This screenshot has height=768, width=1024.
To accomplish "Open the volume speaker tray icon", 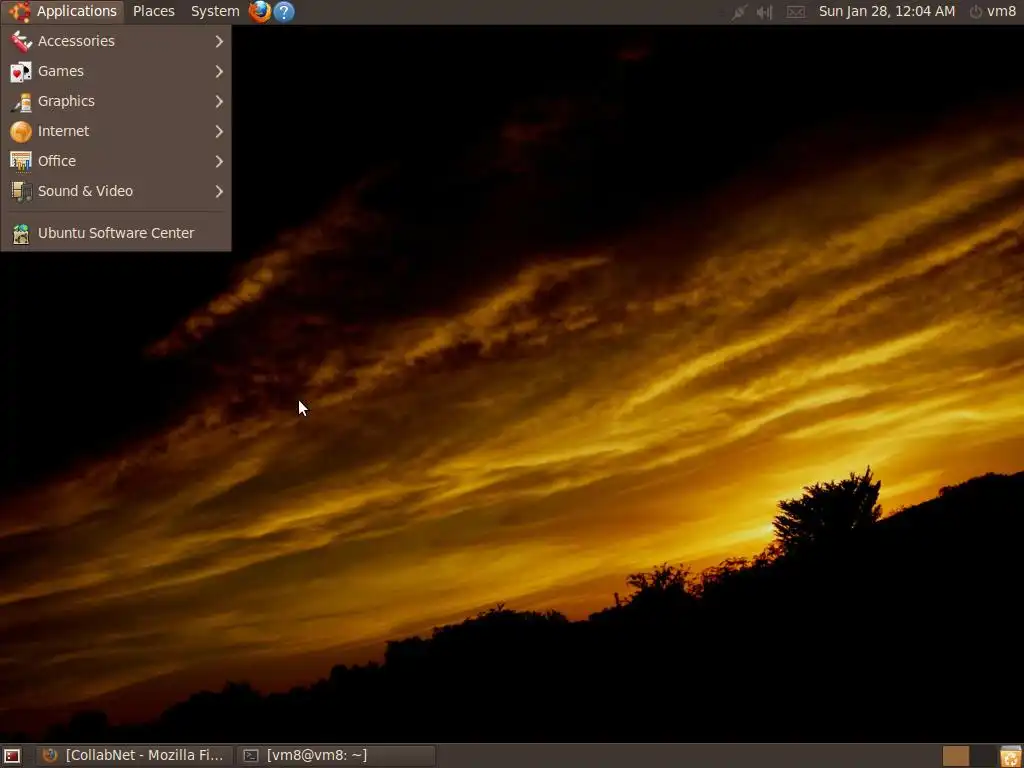I will [764, 12].
